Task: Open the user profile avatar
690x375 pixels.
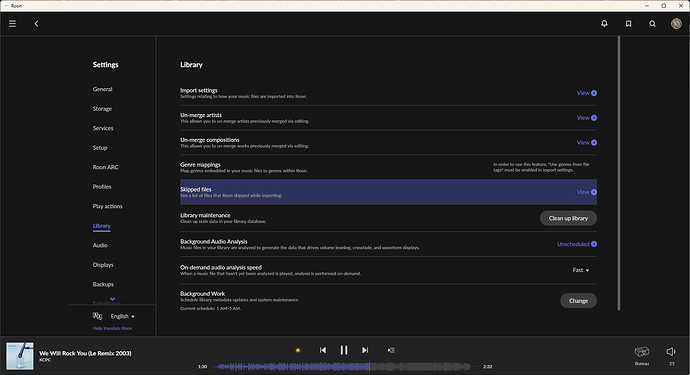Action: pyautogui.click(x=676, y=24)
